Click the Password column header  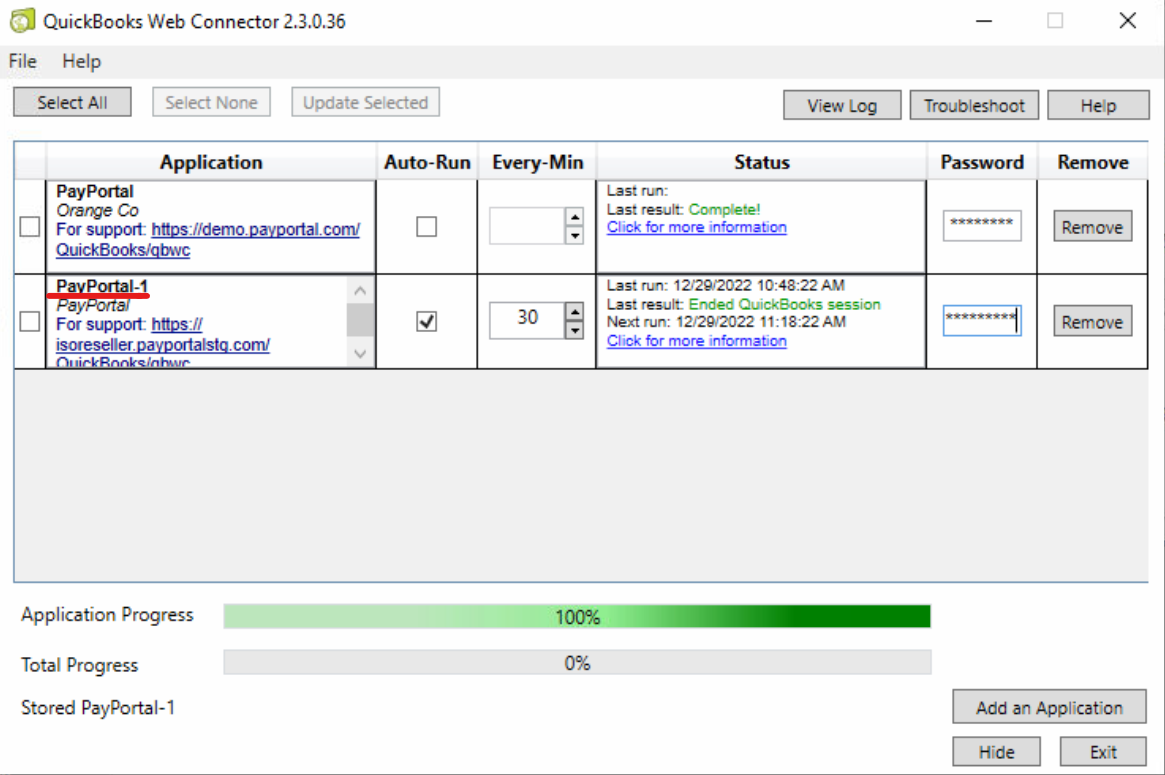coord(981,162)
